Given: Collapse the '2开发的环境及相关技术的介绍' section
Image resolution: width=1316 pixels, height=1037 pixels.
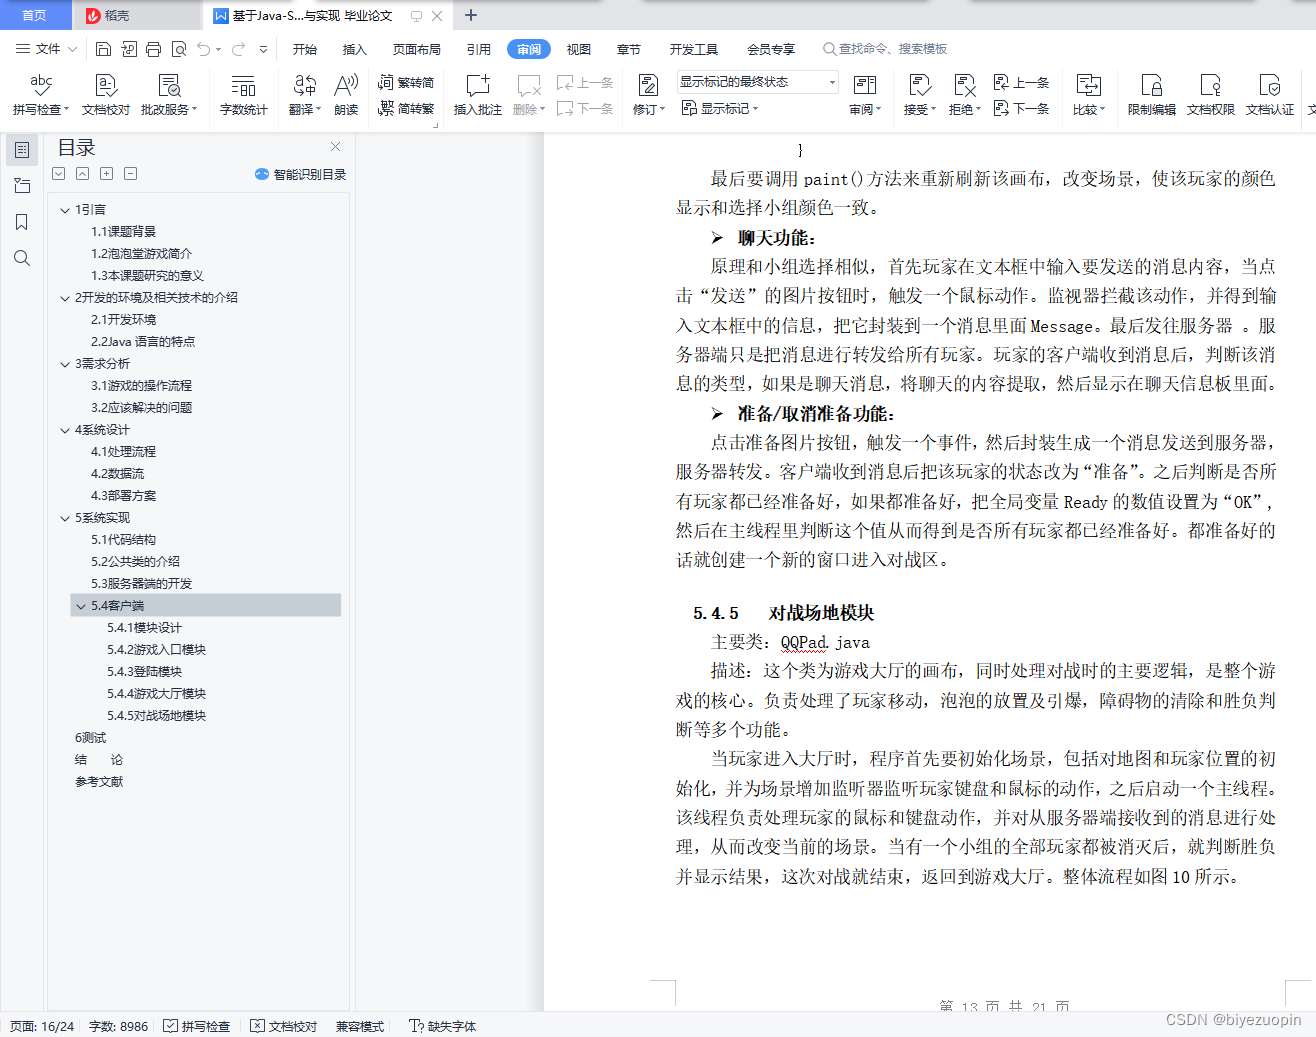Looking at the screenshot, I should [65, 298].
